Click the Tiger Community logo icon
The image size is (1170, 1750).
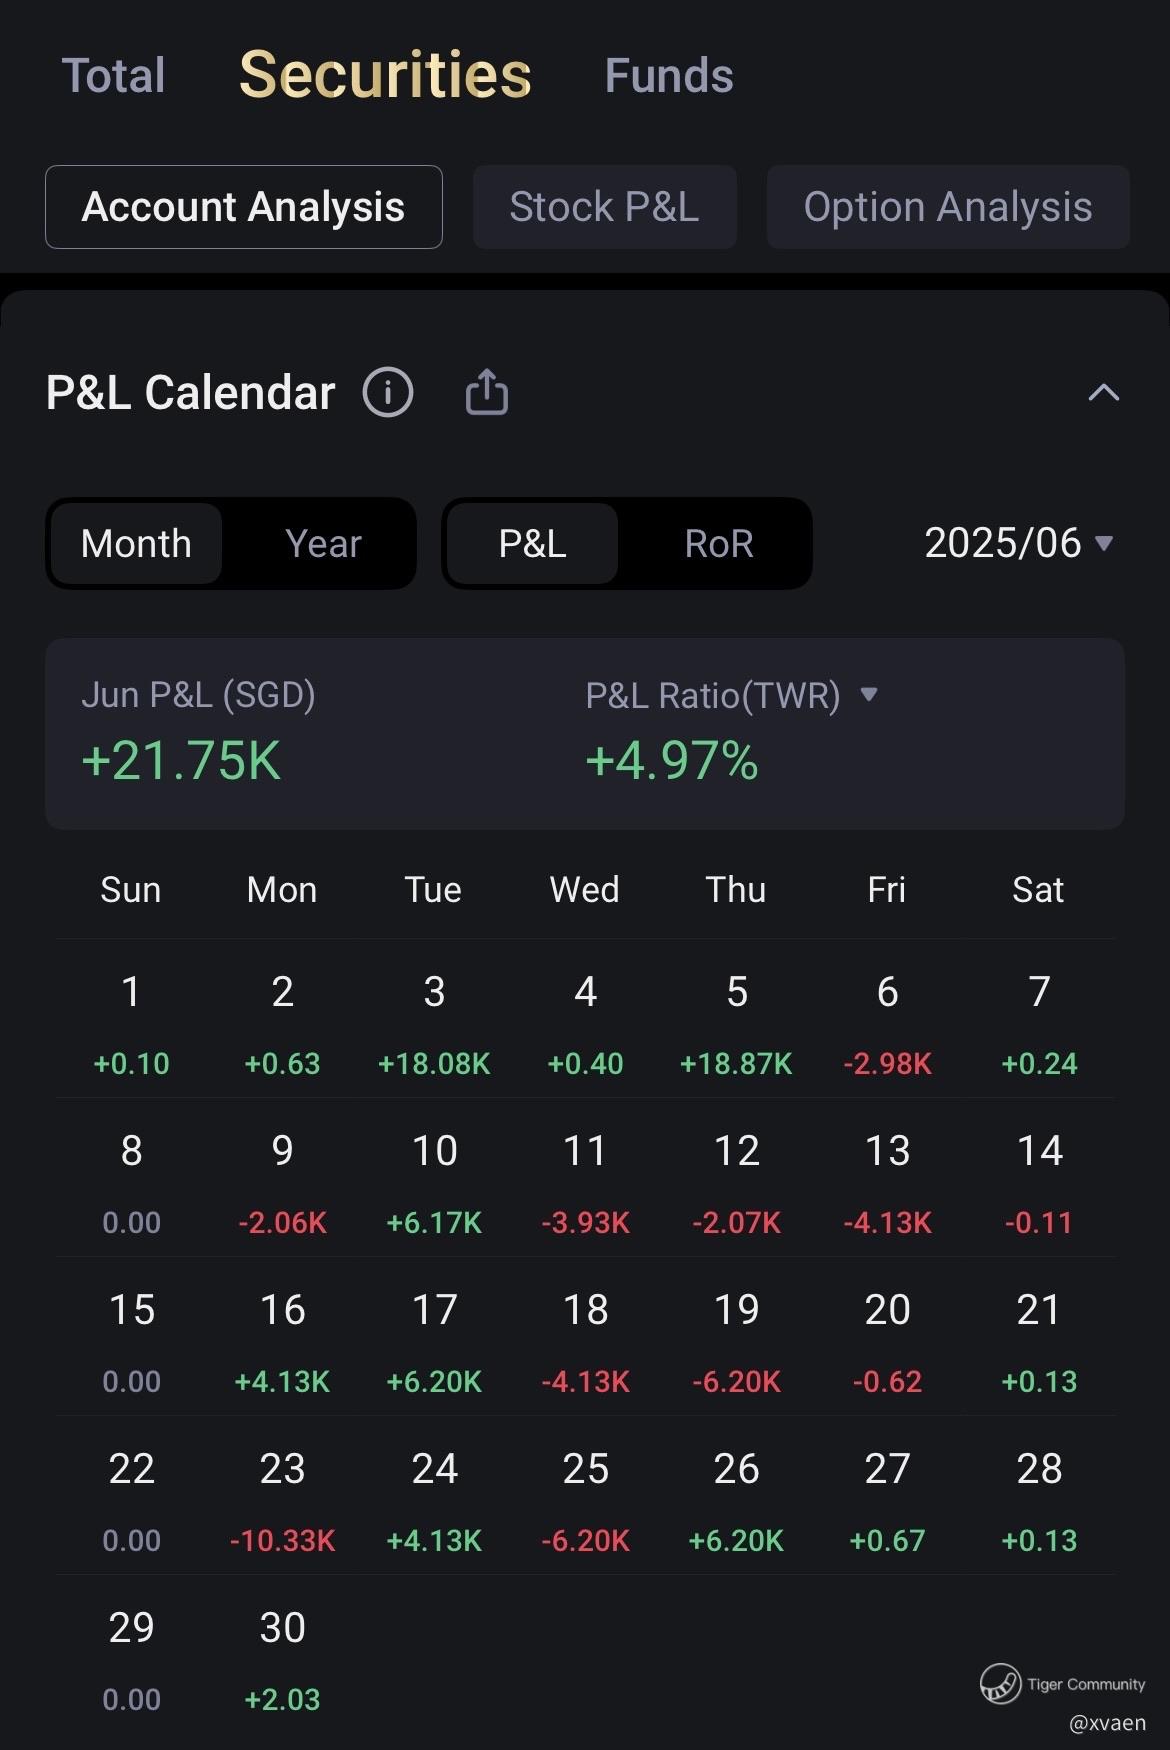point(1000,1683)
